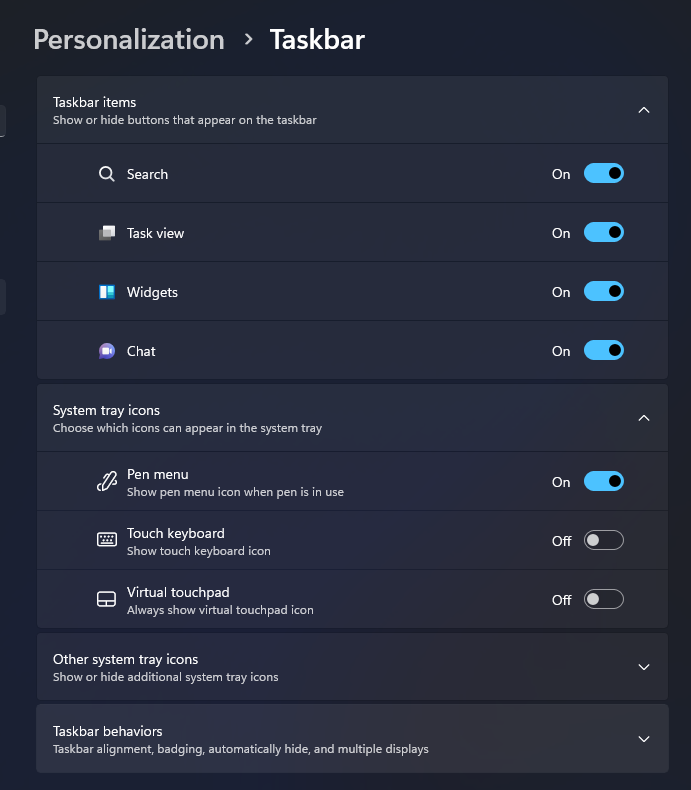Image resolution: width=691 pixels, height=790 pixels.
Task: Click the Touch keyboard icon
Action: click(107, 541)
